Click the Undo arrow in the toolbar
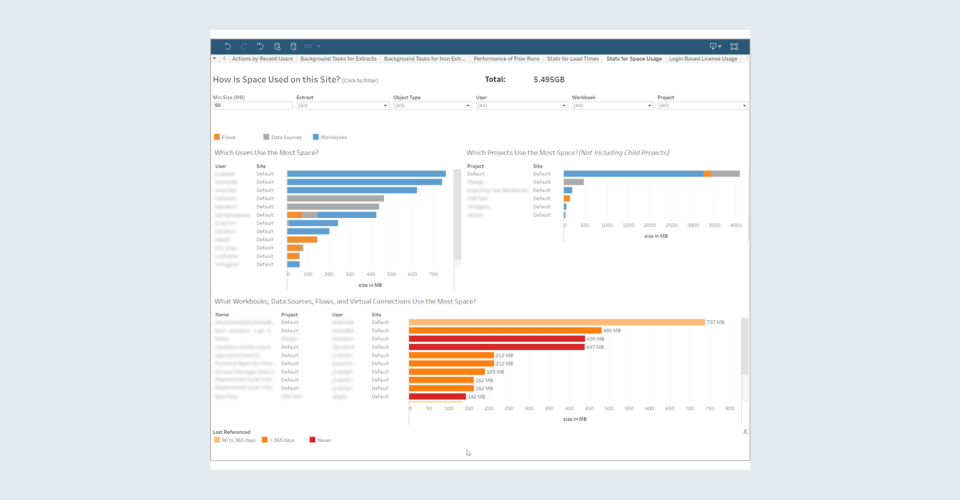960x500 pixels. (x=228, y=46)
